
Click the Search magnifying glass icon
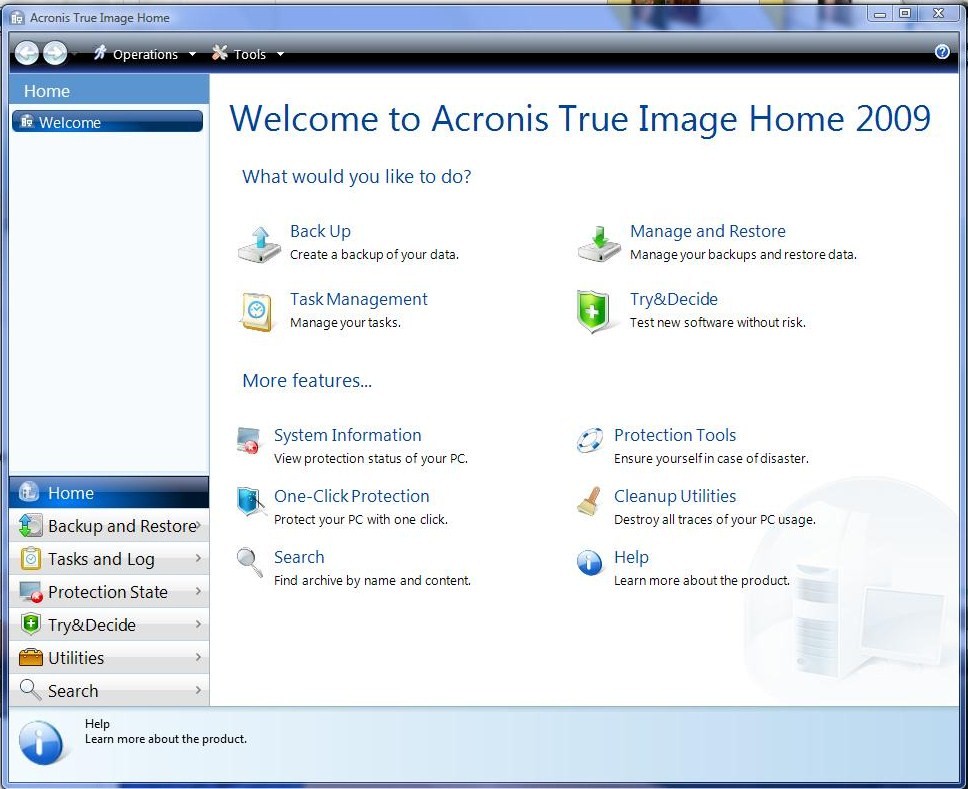[x=249, y=563]
